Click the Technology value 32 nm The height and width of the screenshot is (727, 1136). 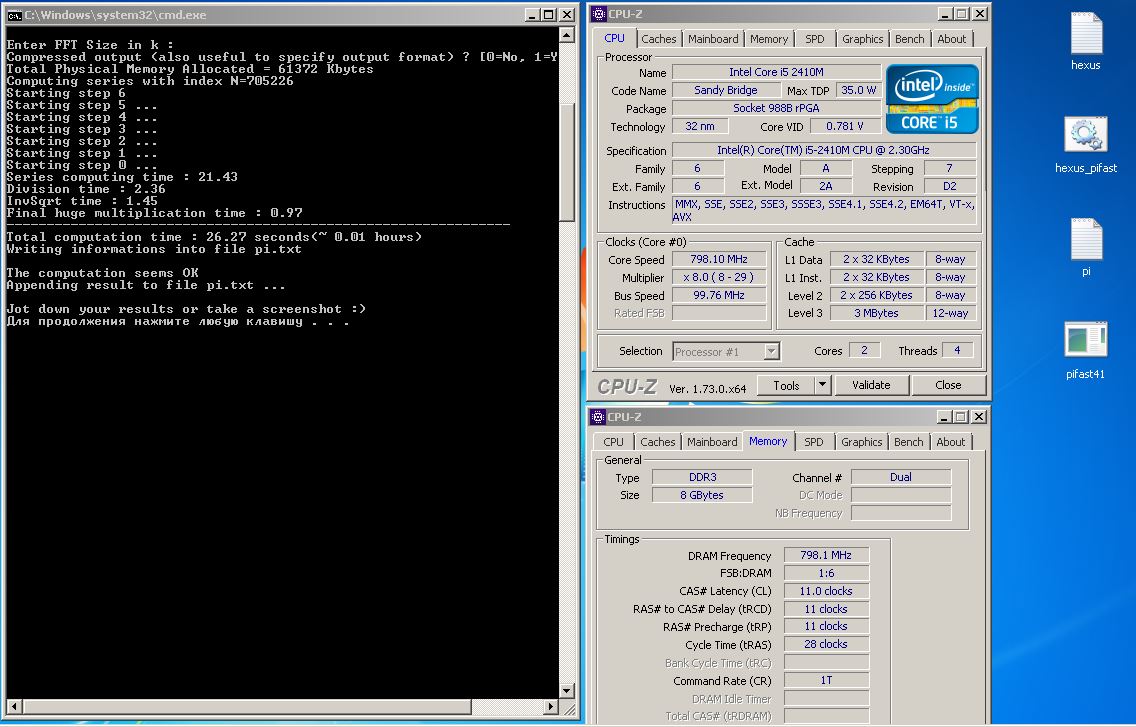pyautogui.click(x=700, y=126)
